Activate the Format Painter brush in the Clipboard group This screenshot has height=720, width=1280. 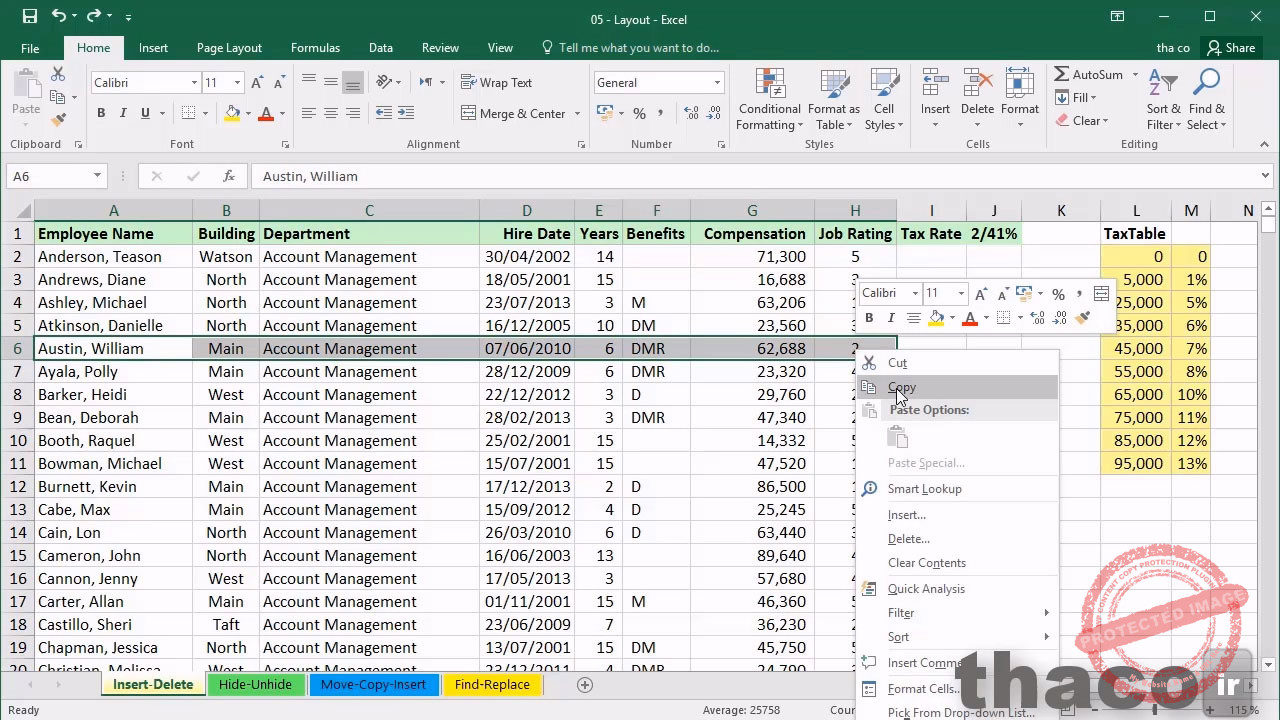tap(58, 119)
